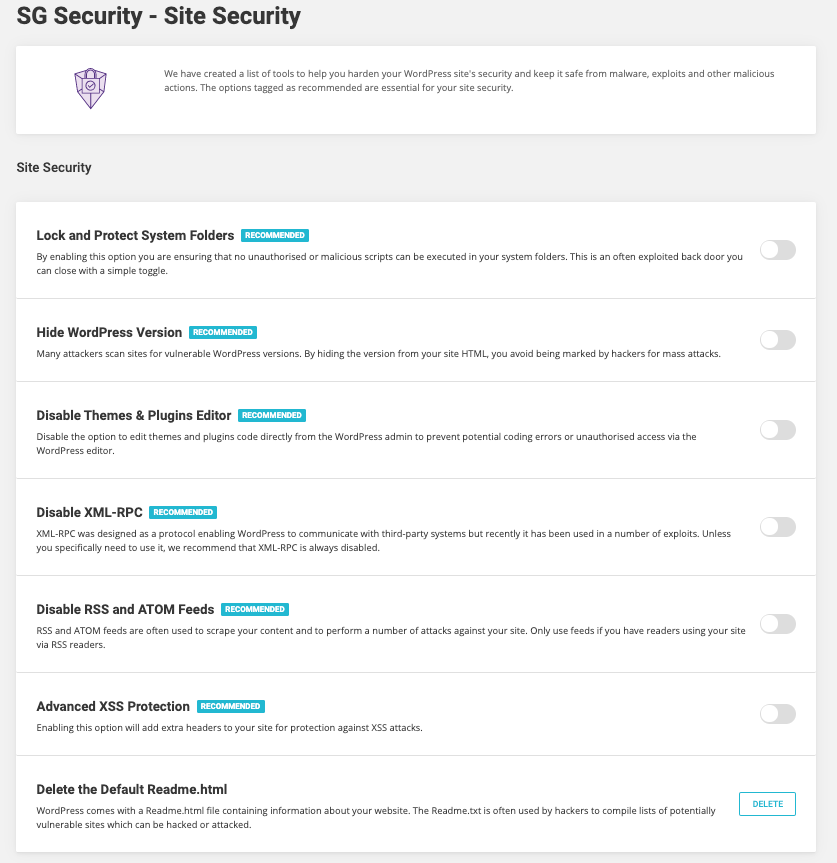Click Recommended badge next to Lock and Protect
837x863 pixels.
point(275,236)
